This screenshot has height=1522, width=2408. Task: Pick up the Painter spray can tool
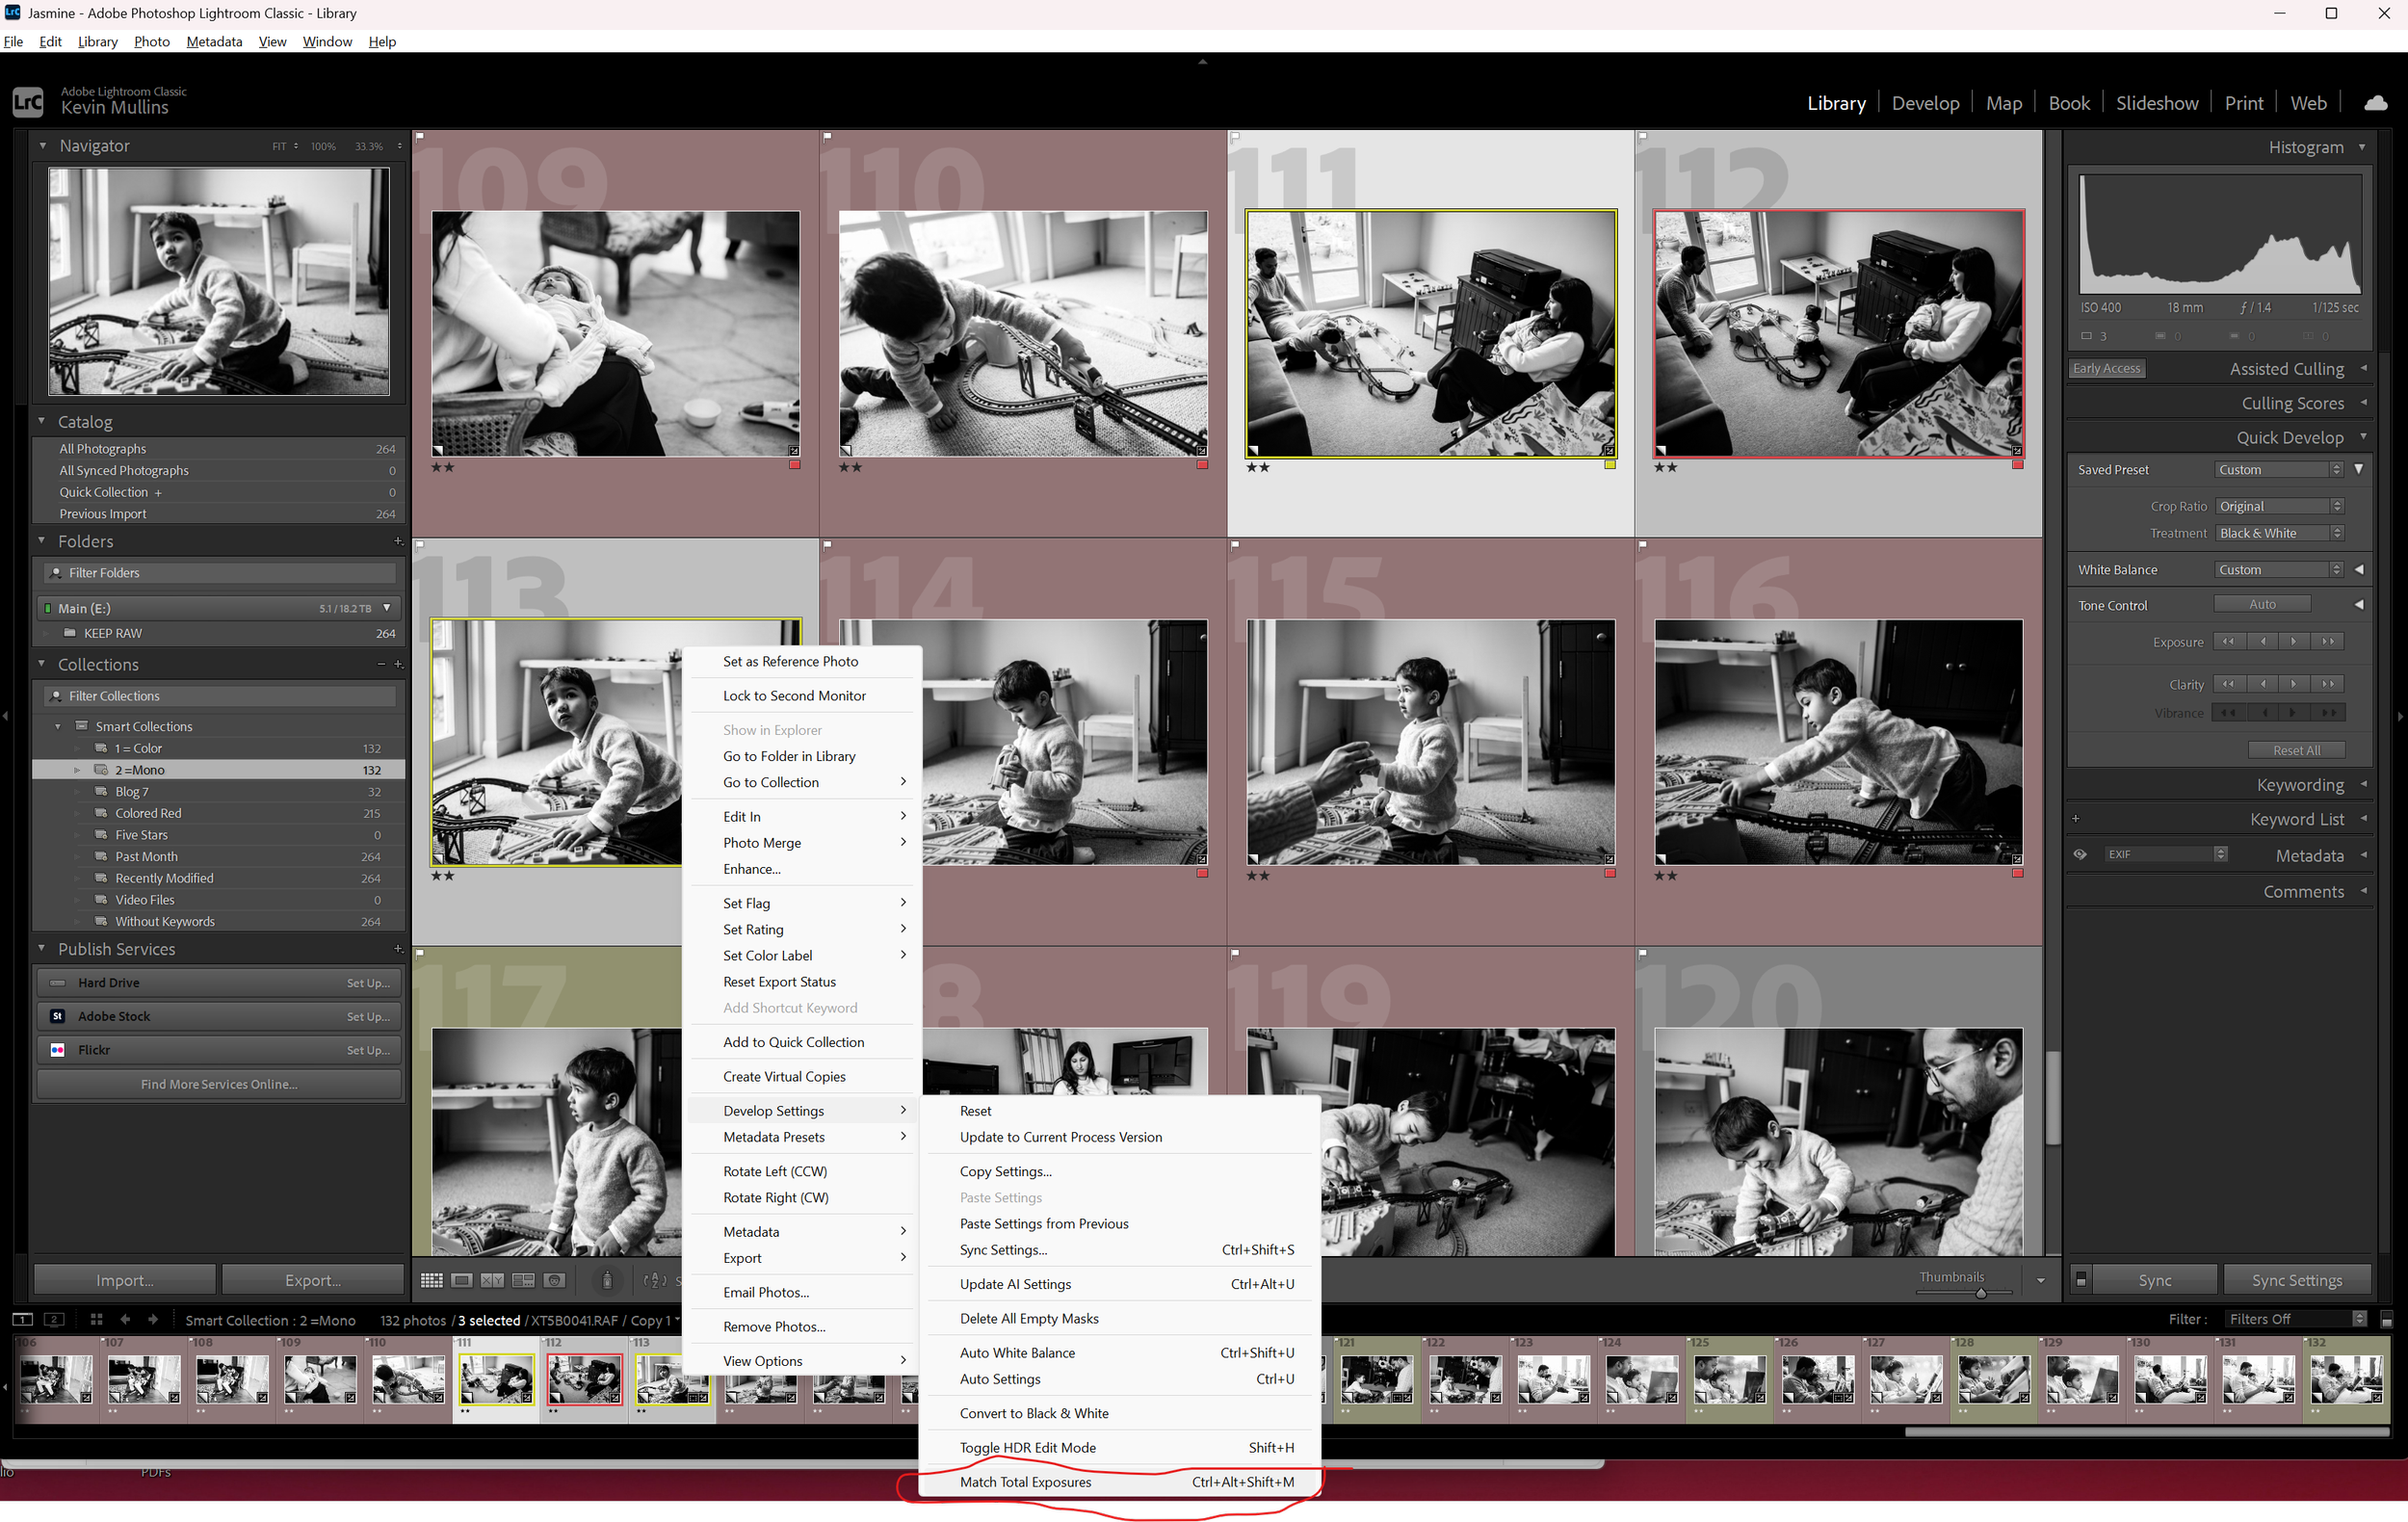608,1279
